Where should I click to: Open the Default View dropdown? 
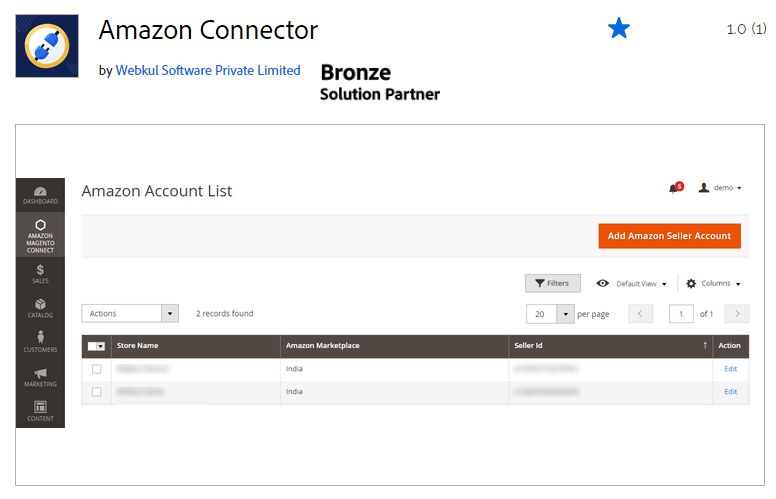click(632, 284)
